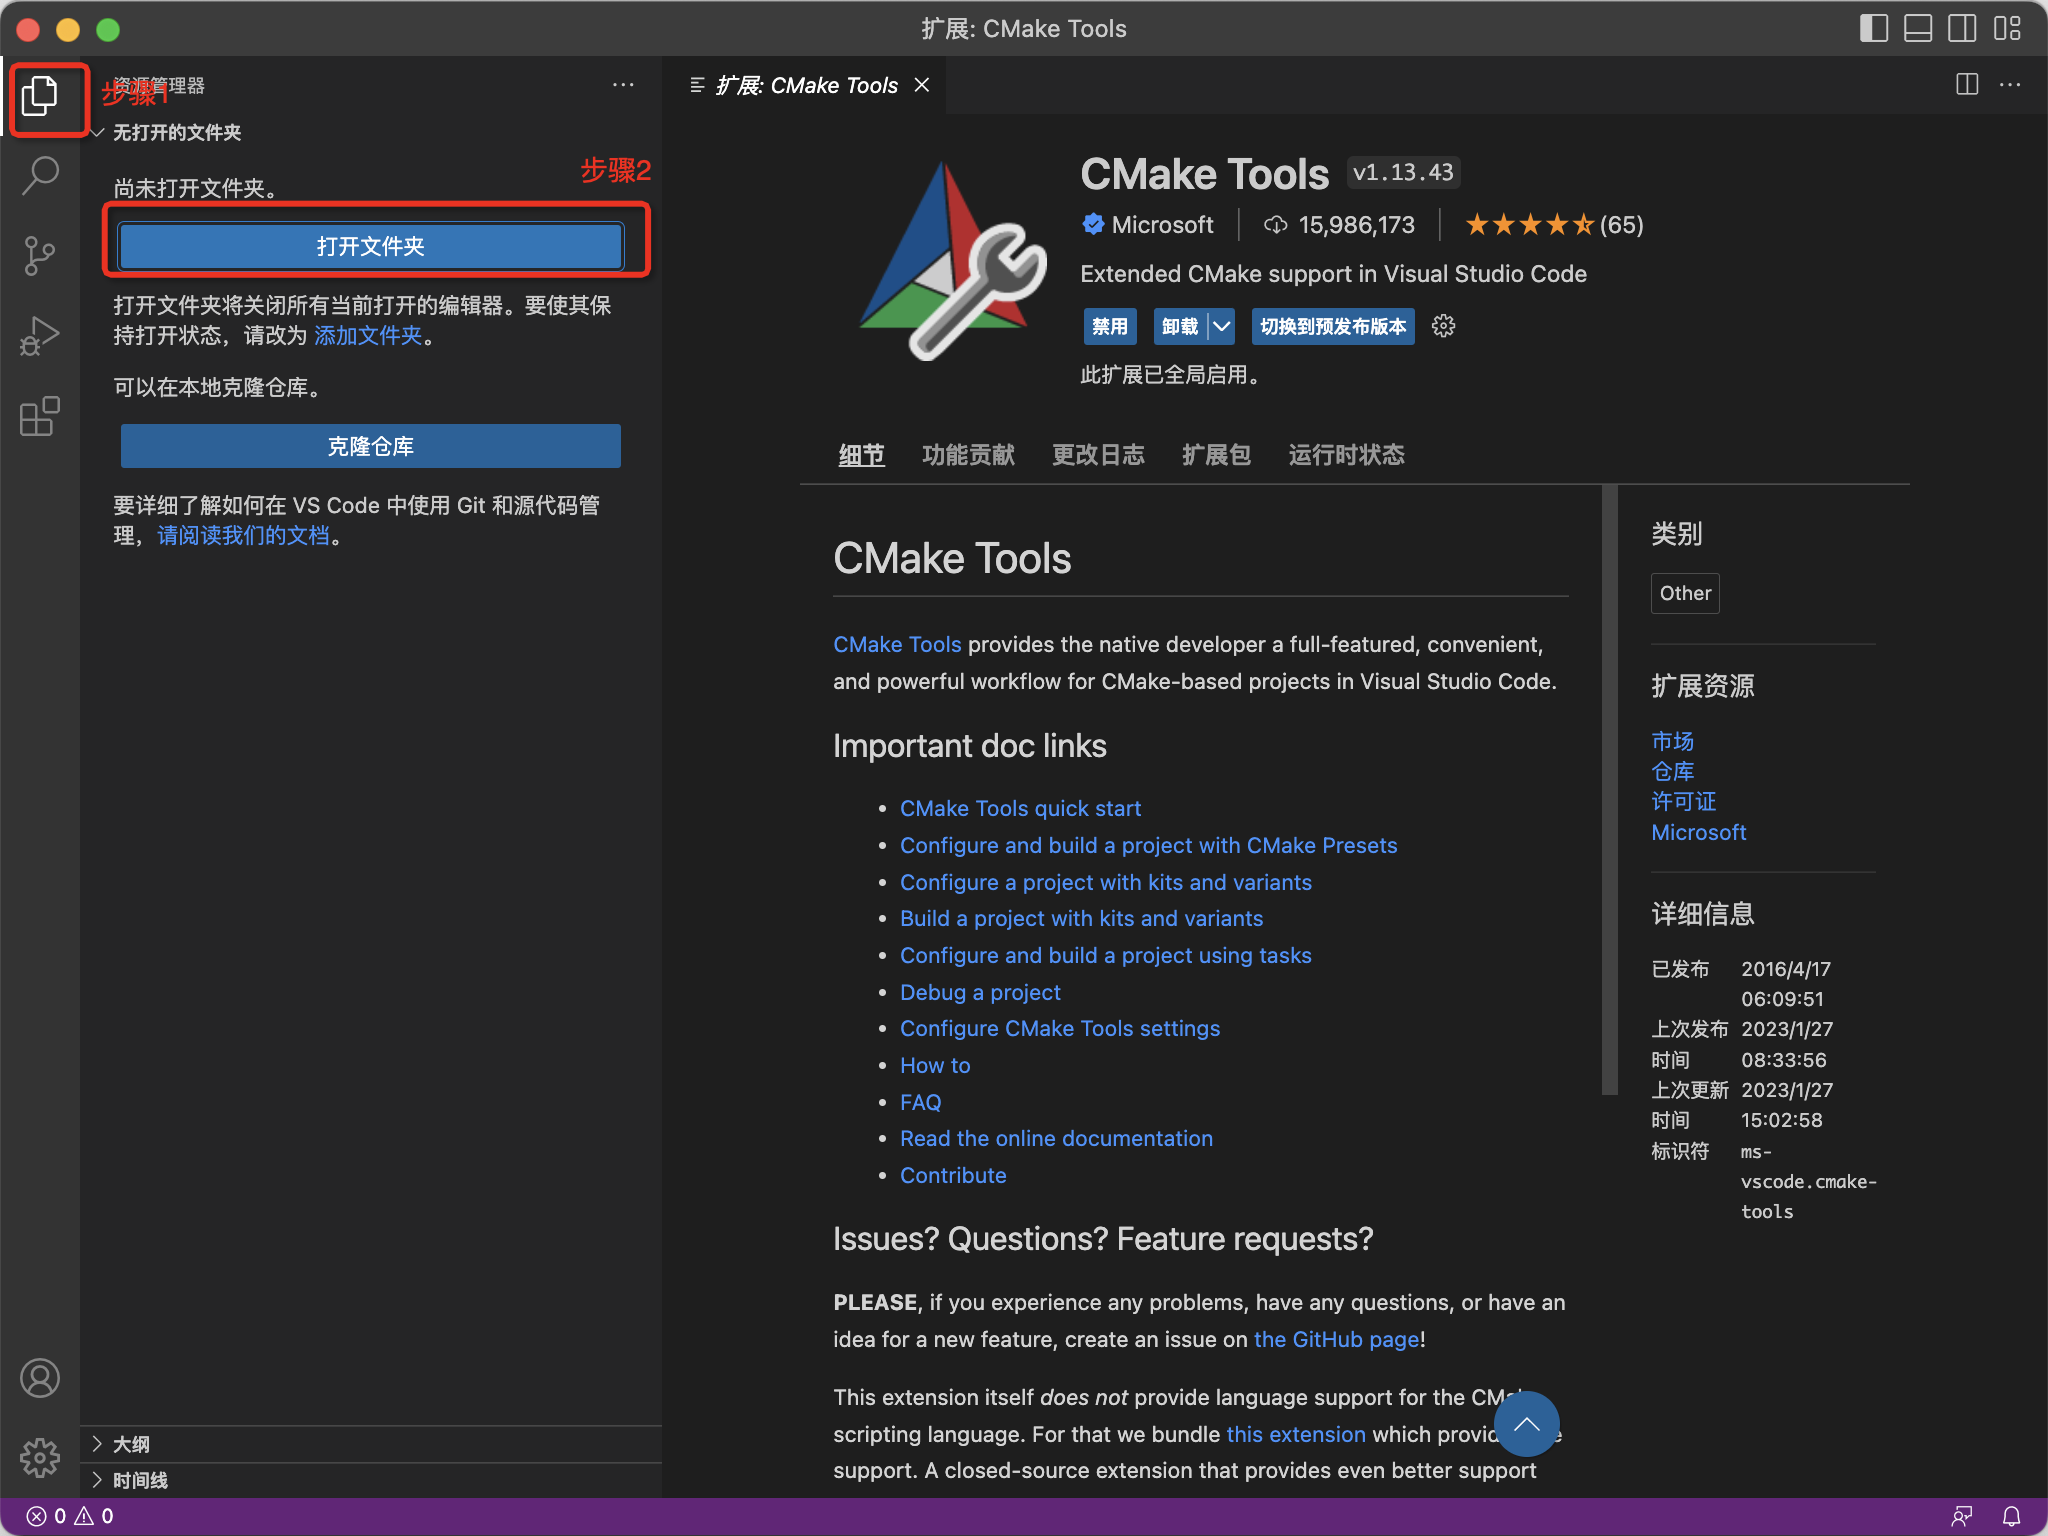Open Build a project with kits link
The height and width of the screenshot is (1536, 2048).
[x=1081, y=918]
